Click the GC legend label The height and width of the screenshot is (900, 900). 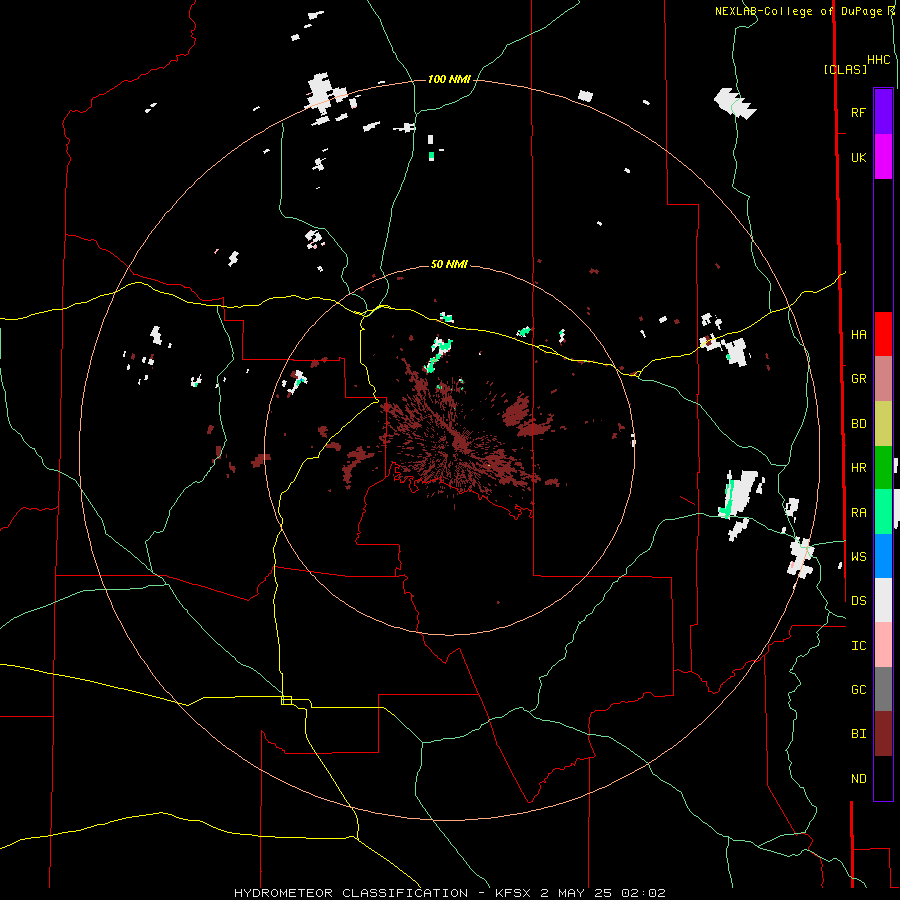[858, 690]
